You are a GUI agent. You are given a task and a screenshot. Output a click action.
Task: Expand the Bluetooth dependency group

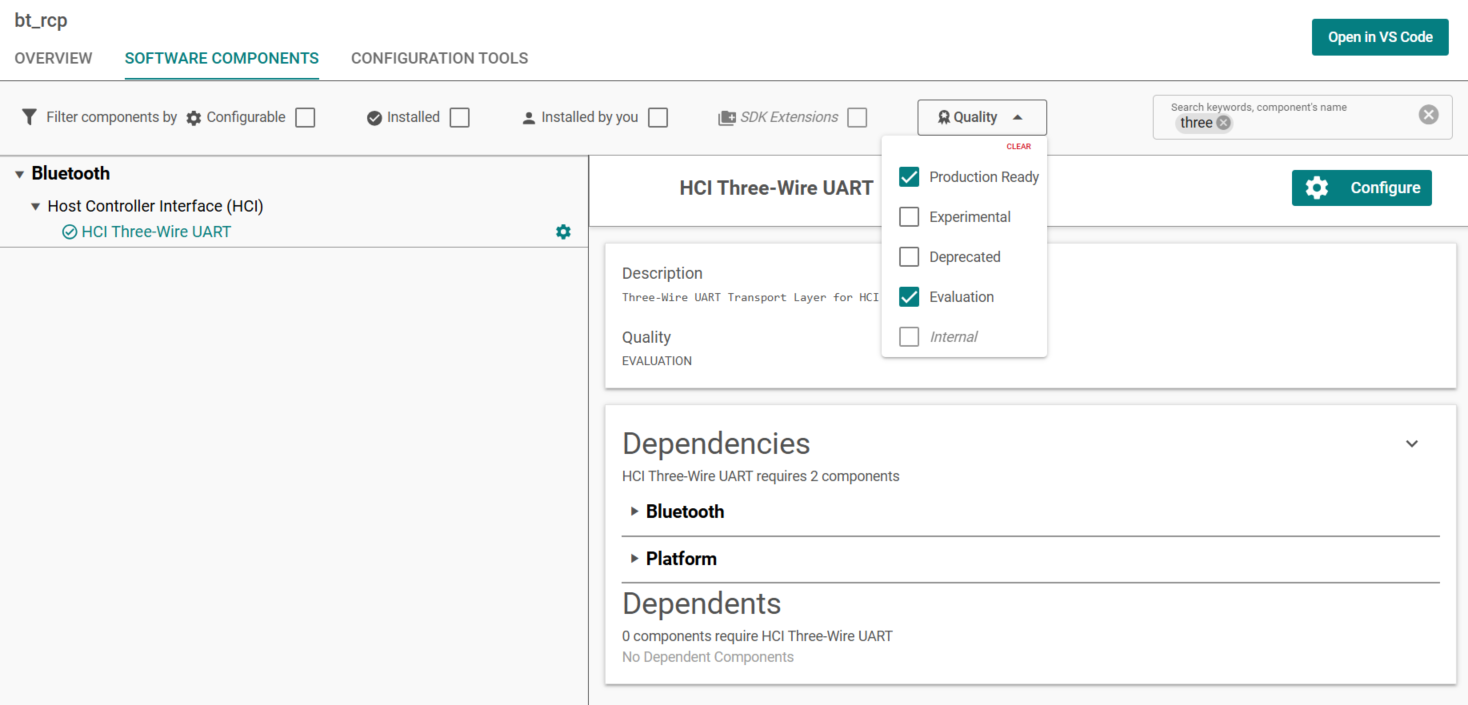point(634,512)
